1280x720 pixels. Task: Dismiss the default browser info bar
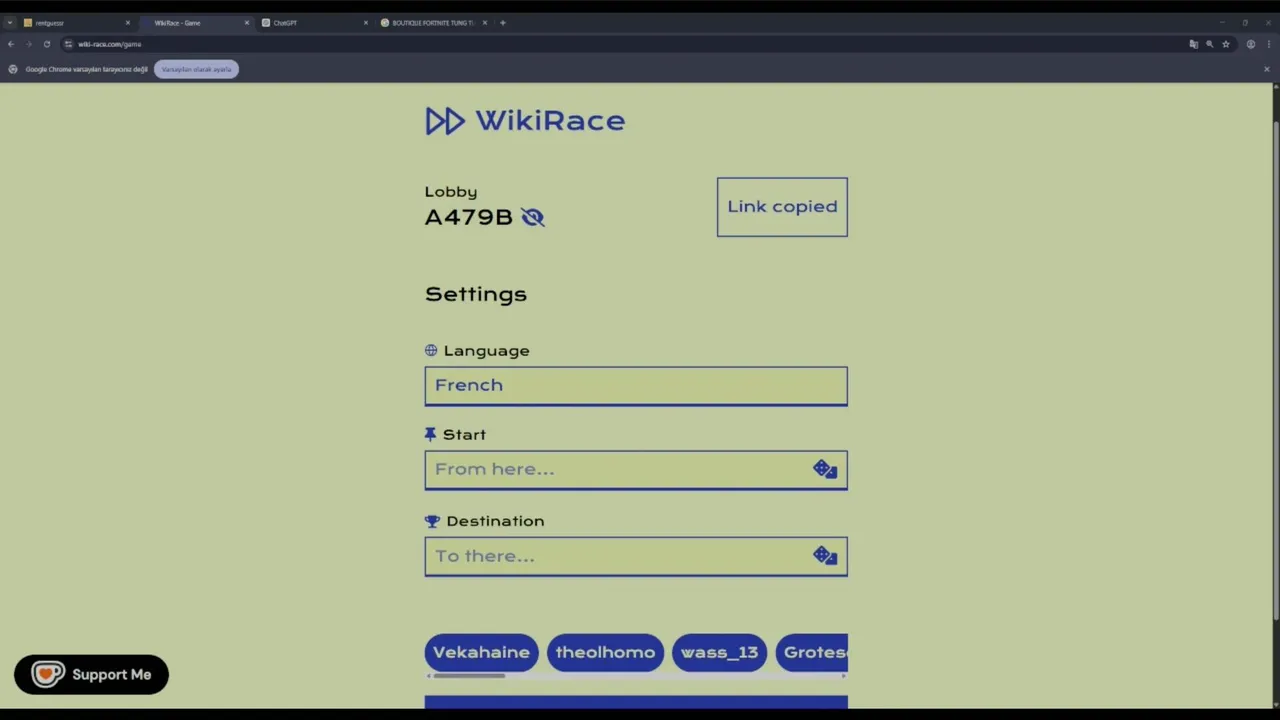click(1266, 69)
